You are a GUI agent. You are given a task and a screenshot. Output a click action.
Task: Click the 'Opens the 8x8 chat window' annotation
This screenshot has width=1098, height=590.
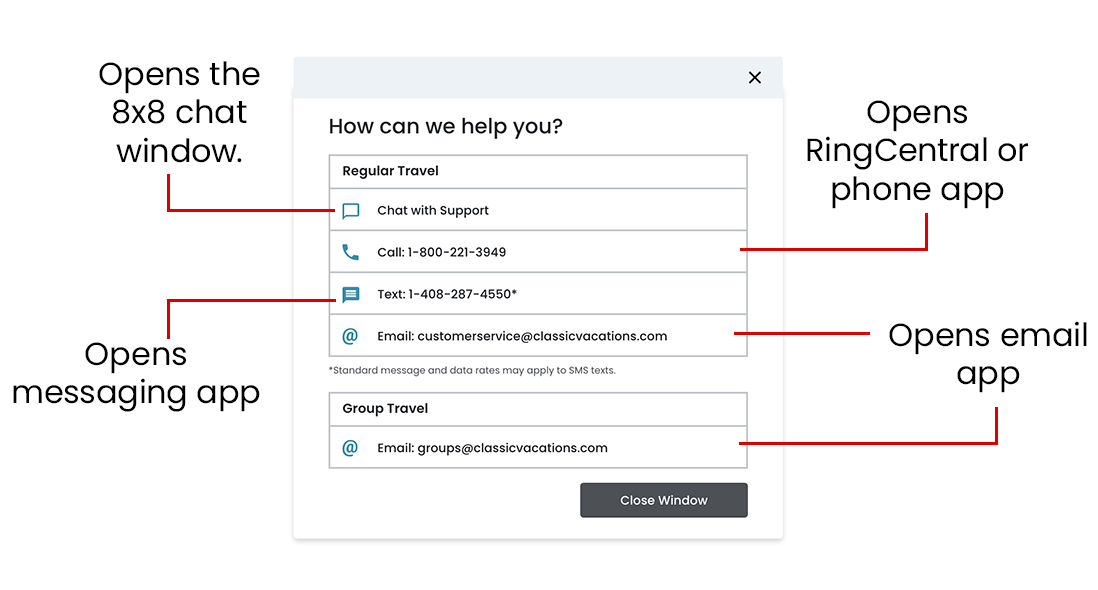pyautogui.click(x=180, y=112)
